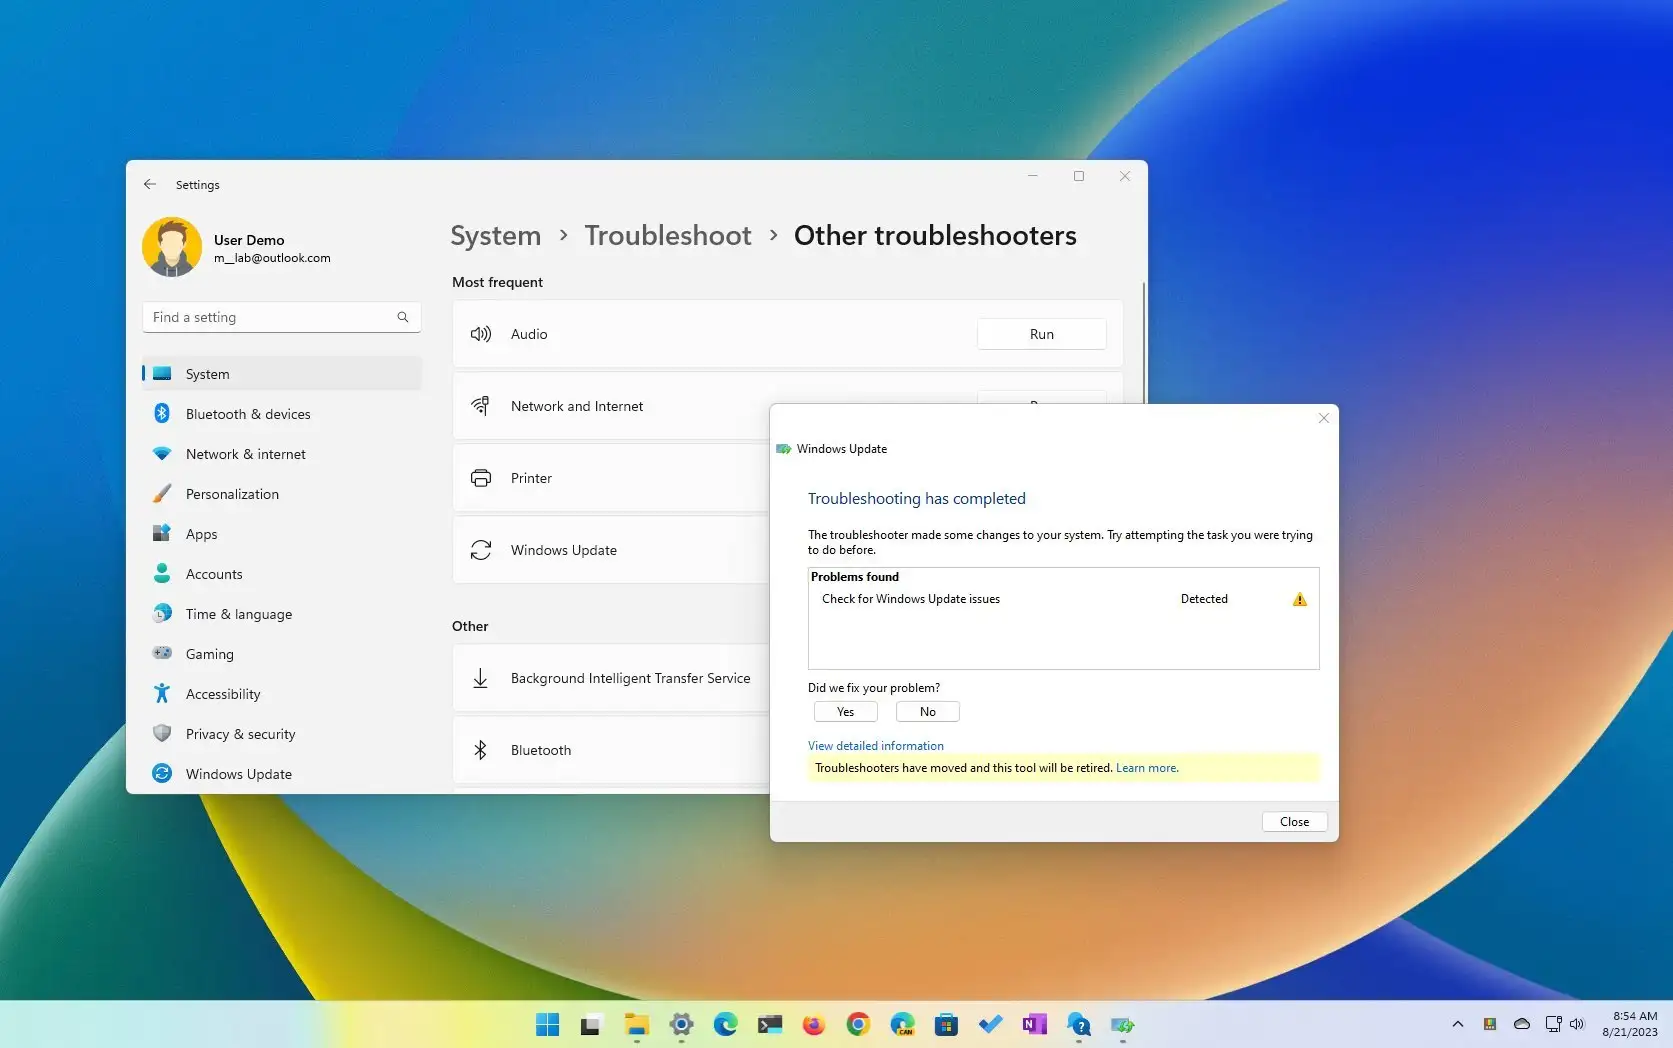Image resolution: width=1673 pixels, height=1048 pixels.
Task: Open Bluetooth & devices settings
Action: click(248, 413)
